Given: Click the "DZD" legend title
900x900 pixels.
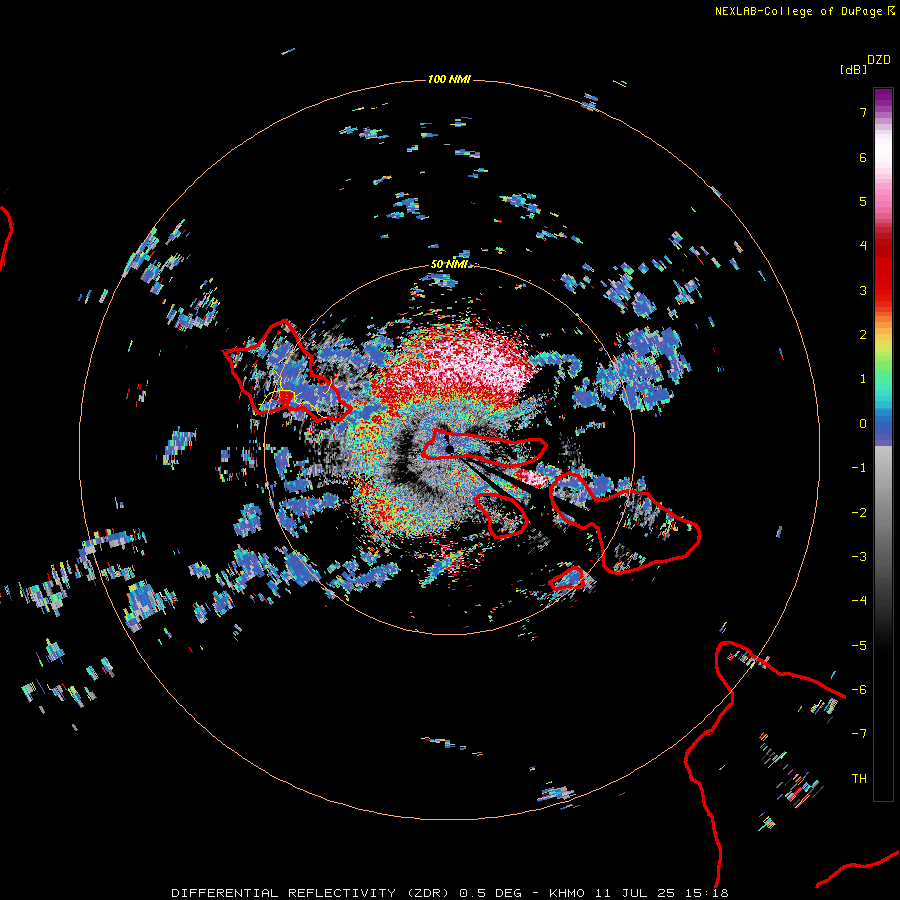Looking at the screenshot, I should (x=879, y=60).
